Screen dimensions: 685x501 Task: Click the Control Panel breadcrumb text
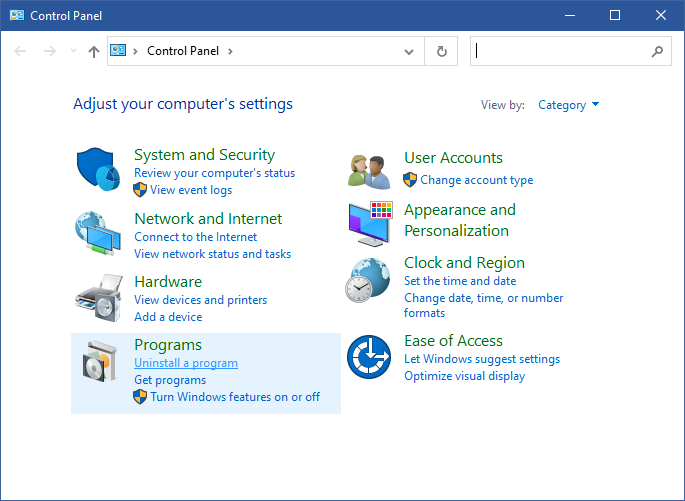183,51
